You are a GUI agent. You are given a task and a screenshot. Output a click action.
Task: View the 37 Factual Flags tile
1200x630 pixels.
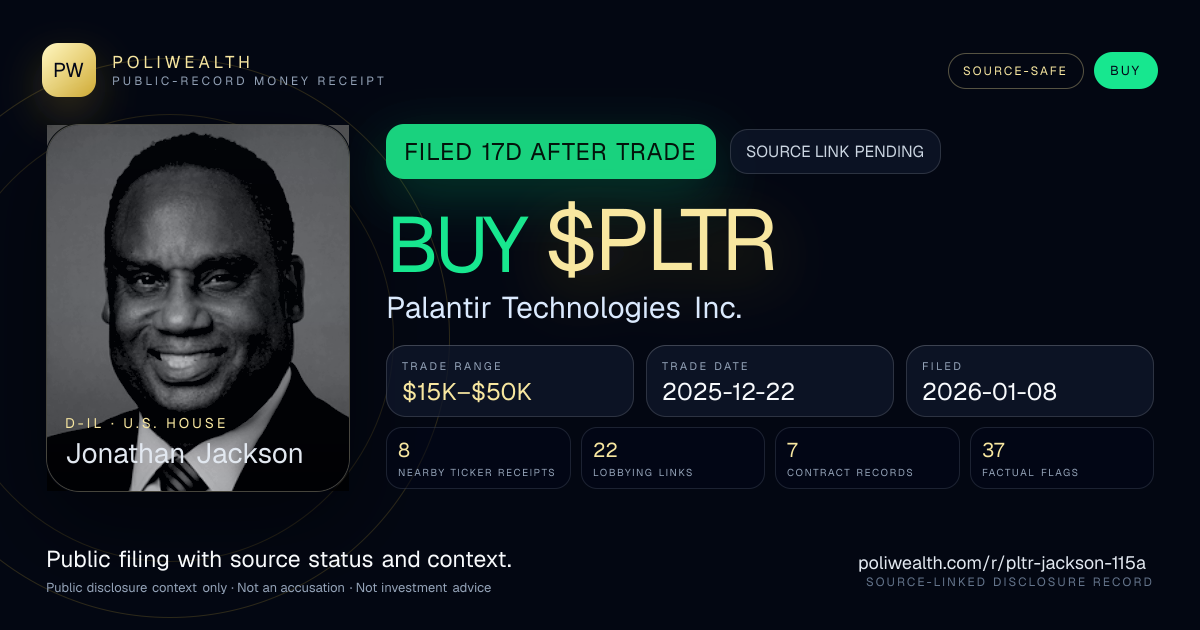[x=1062, y=458]
